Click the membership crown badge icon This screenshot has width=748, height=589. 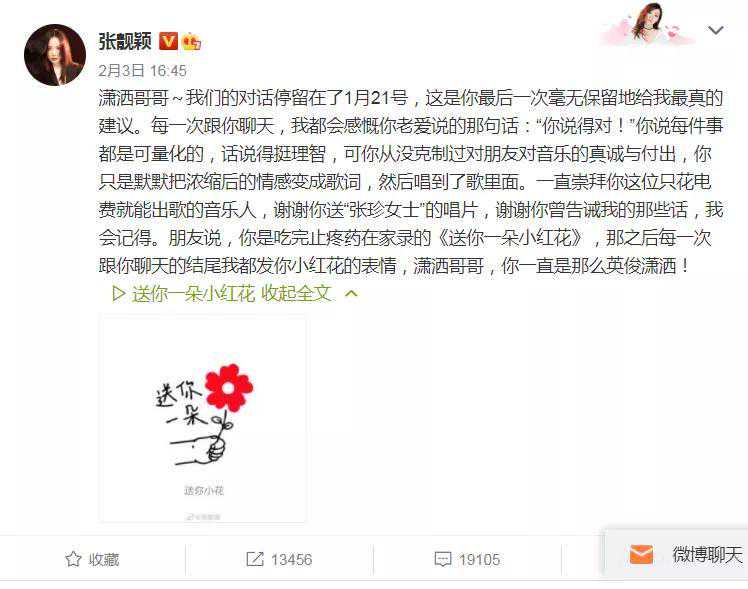click(x=191, y=41)
